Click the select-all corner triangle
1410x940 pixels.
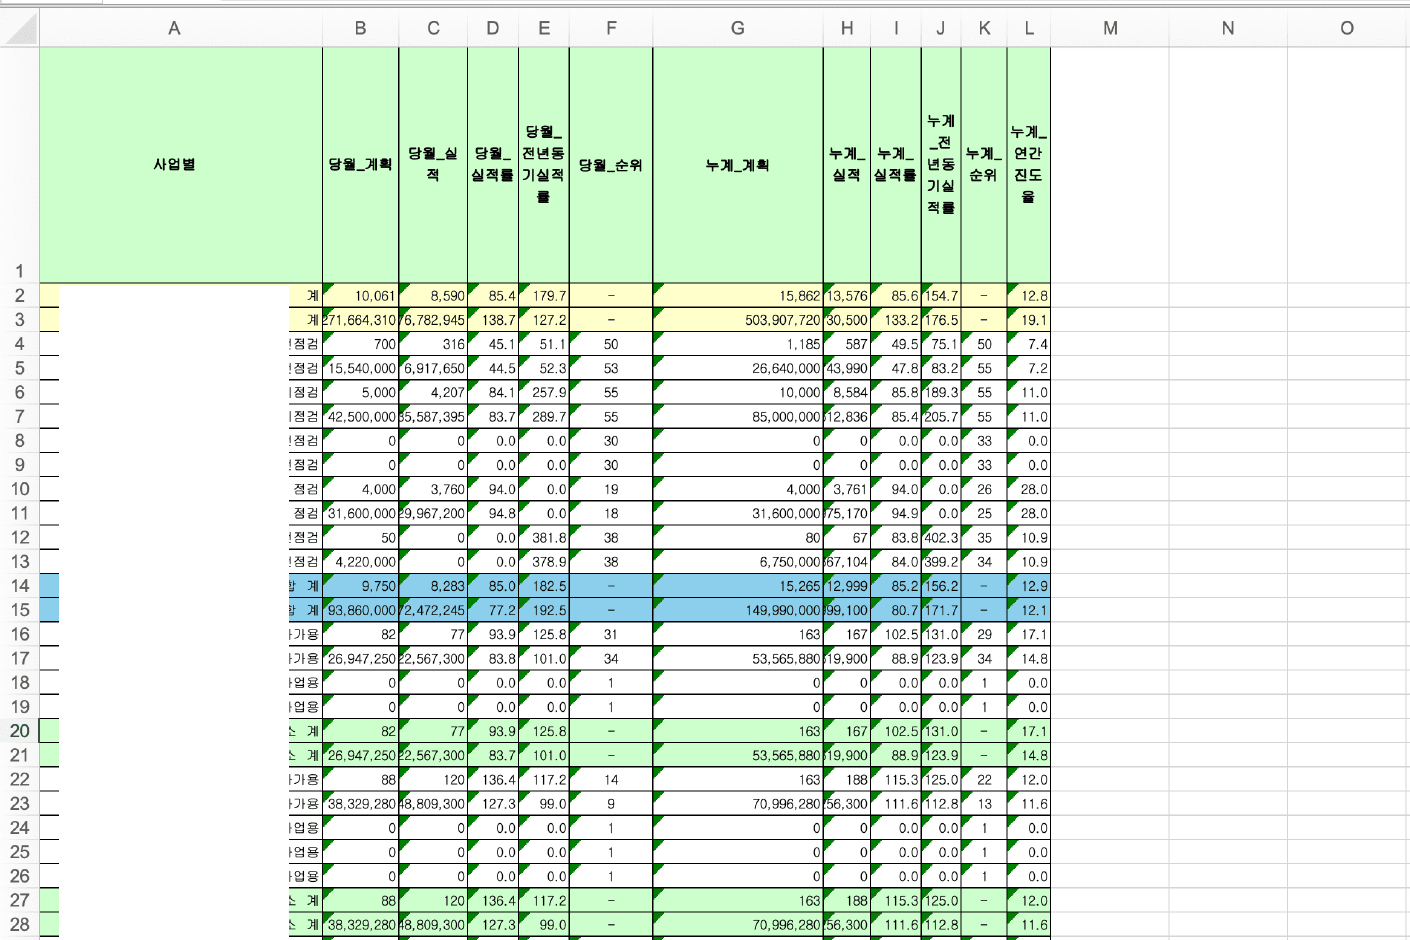click(19, 28)
